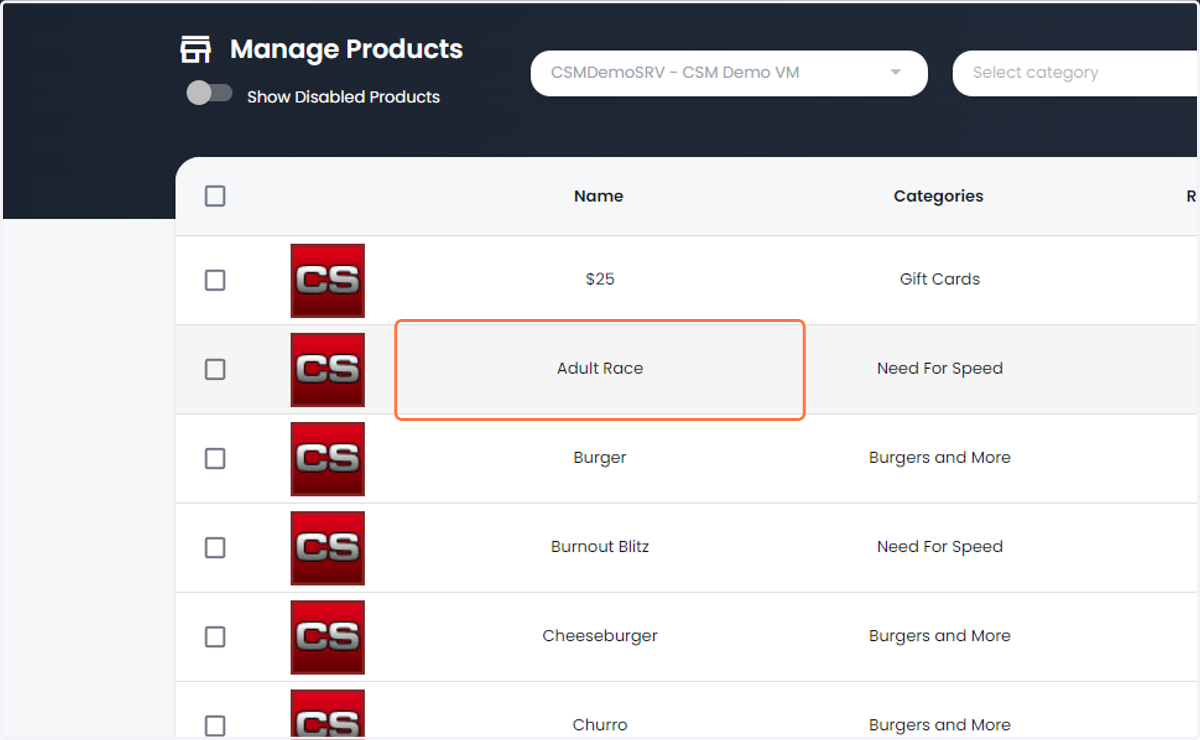Click the Manage Products heading
This screenshot has width=1200, height=740.
346,49
